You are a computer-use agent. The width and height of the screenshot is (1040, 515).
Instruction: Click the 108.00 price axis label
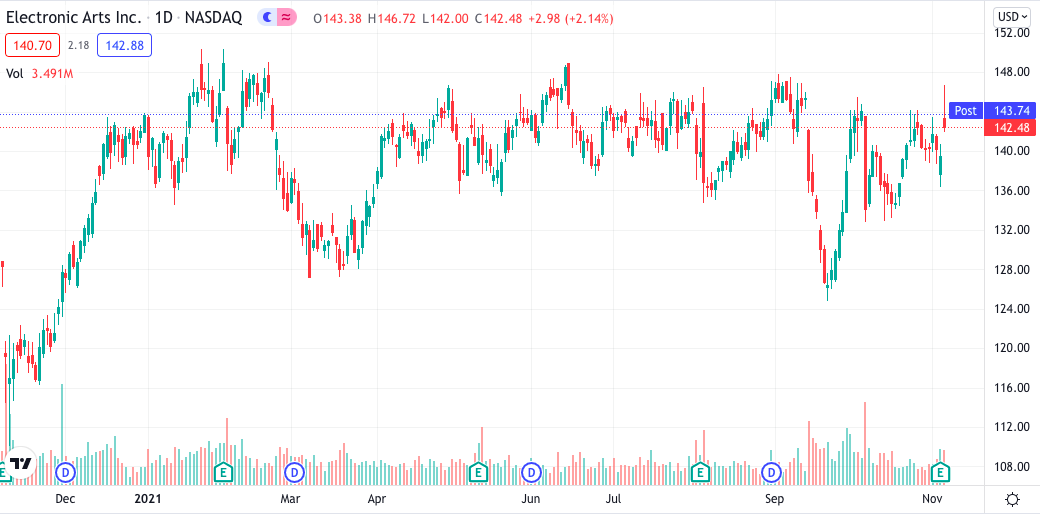pos(1013,467)
